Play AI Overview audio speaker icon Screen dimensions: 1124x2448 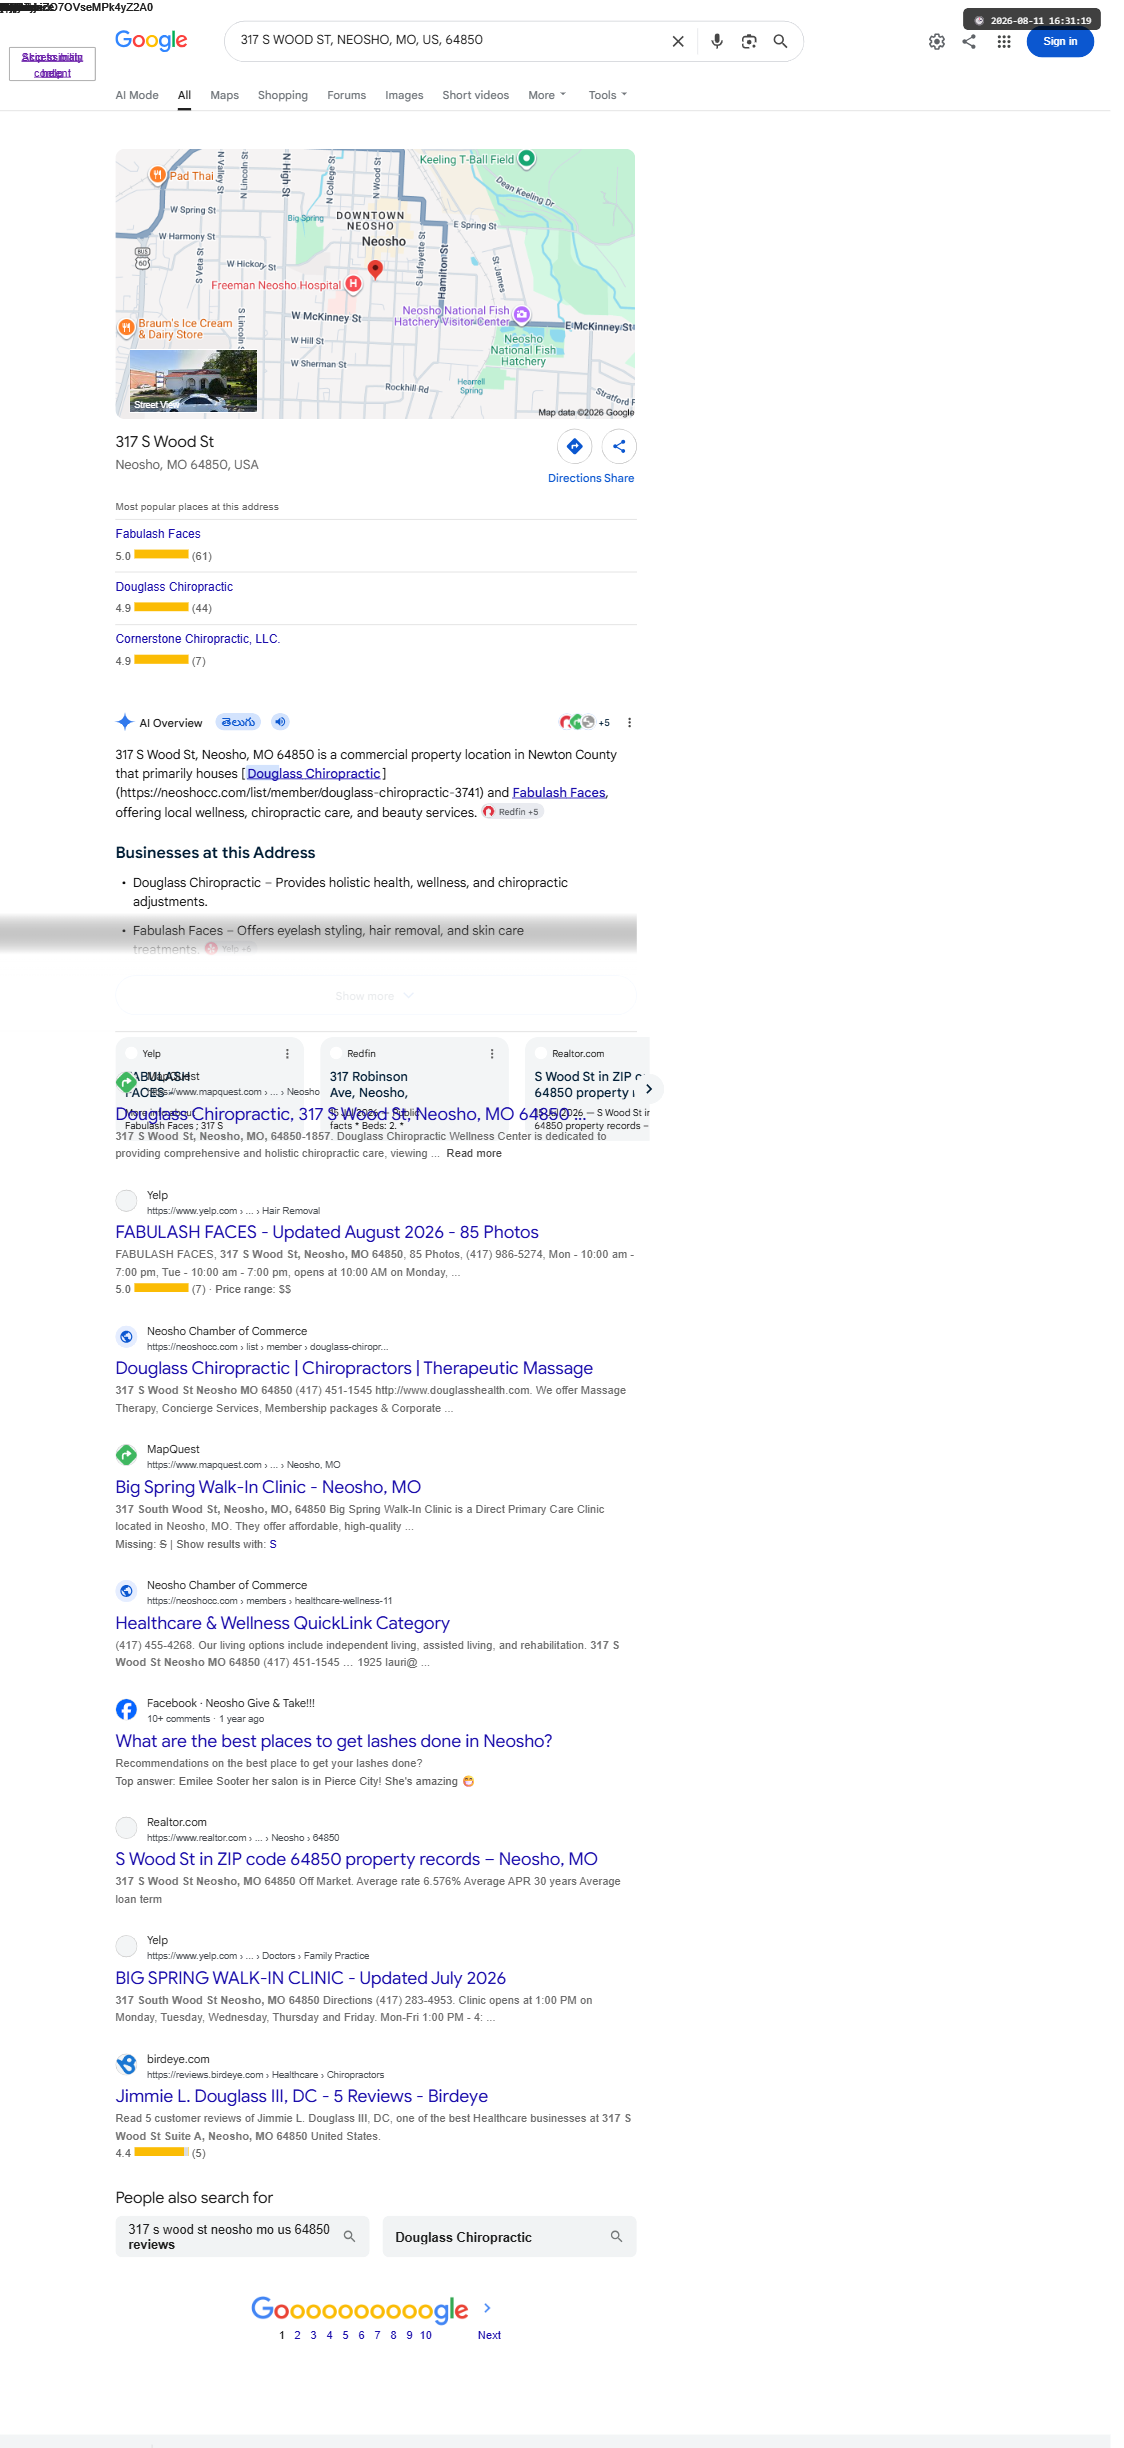280,722
